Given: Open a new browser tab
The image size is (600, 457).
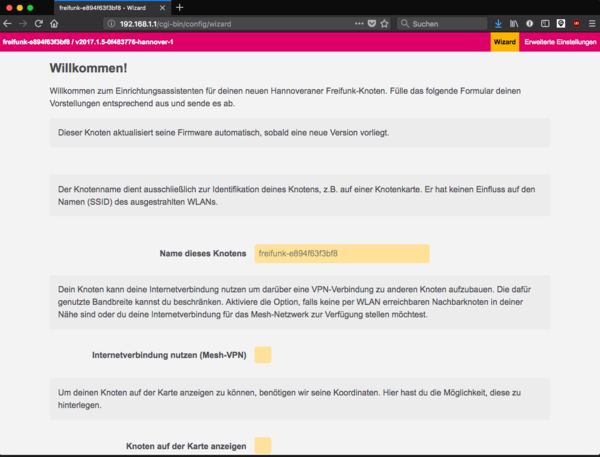Looking at the screenshot, I should coord(180,6).
